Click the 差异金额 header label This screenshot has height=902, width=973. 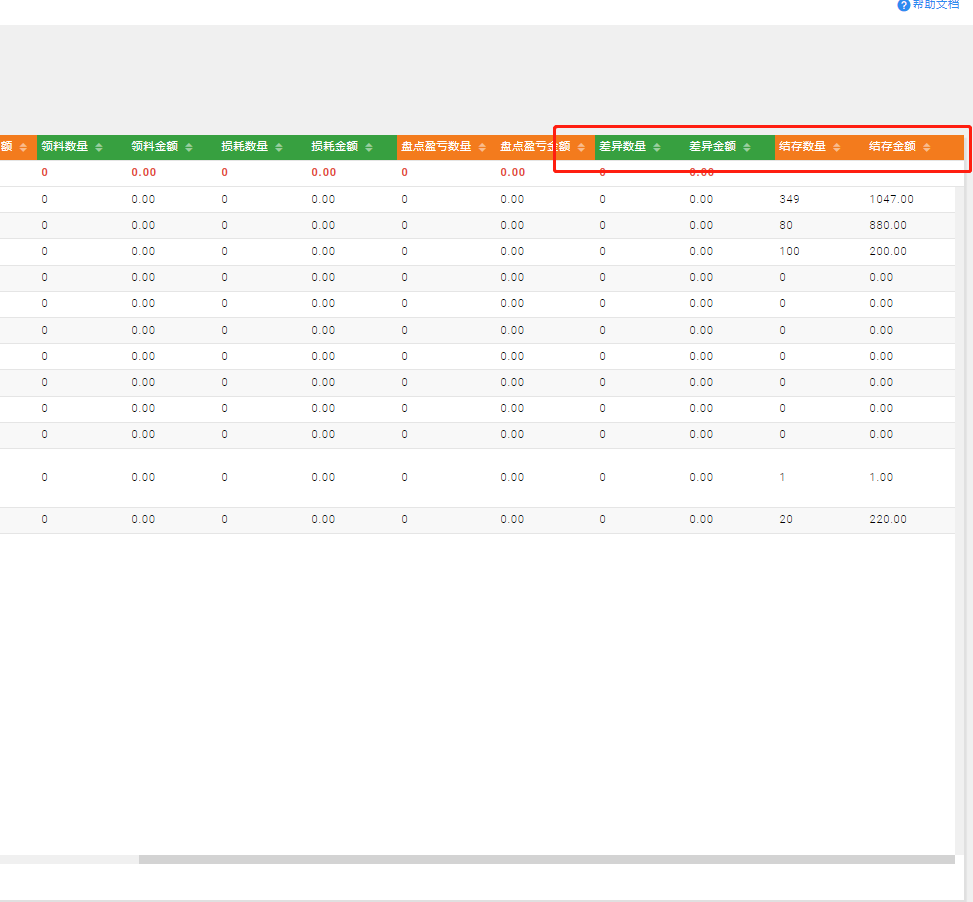point(712,146)
